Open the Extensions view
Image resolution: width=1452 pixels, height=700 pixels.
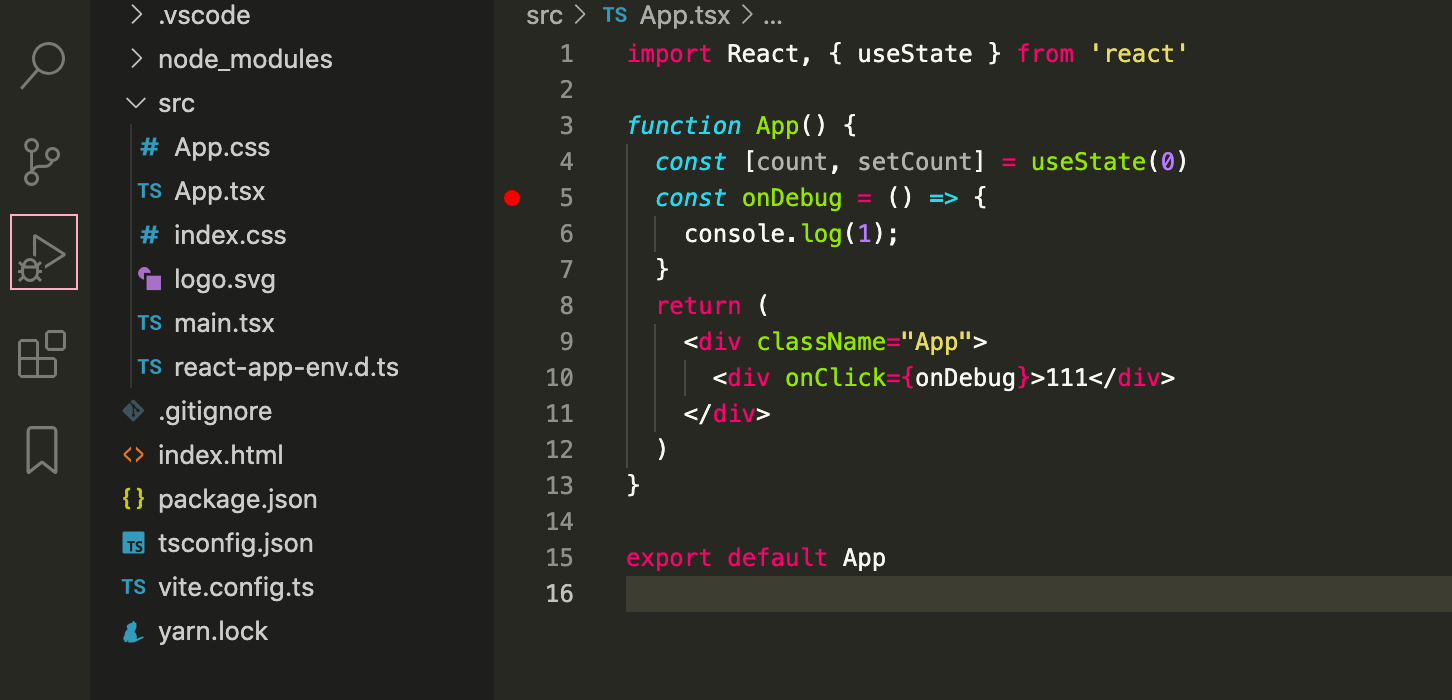[42, 354]
